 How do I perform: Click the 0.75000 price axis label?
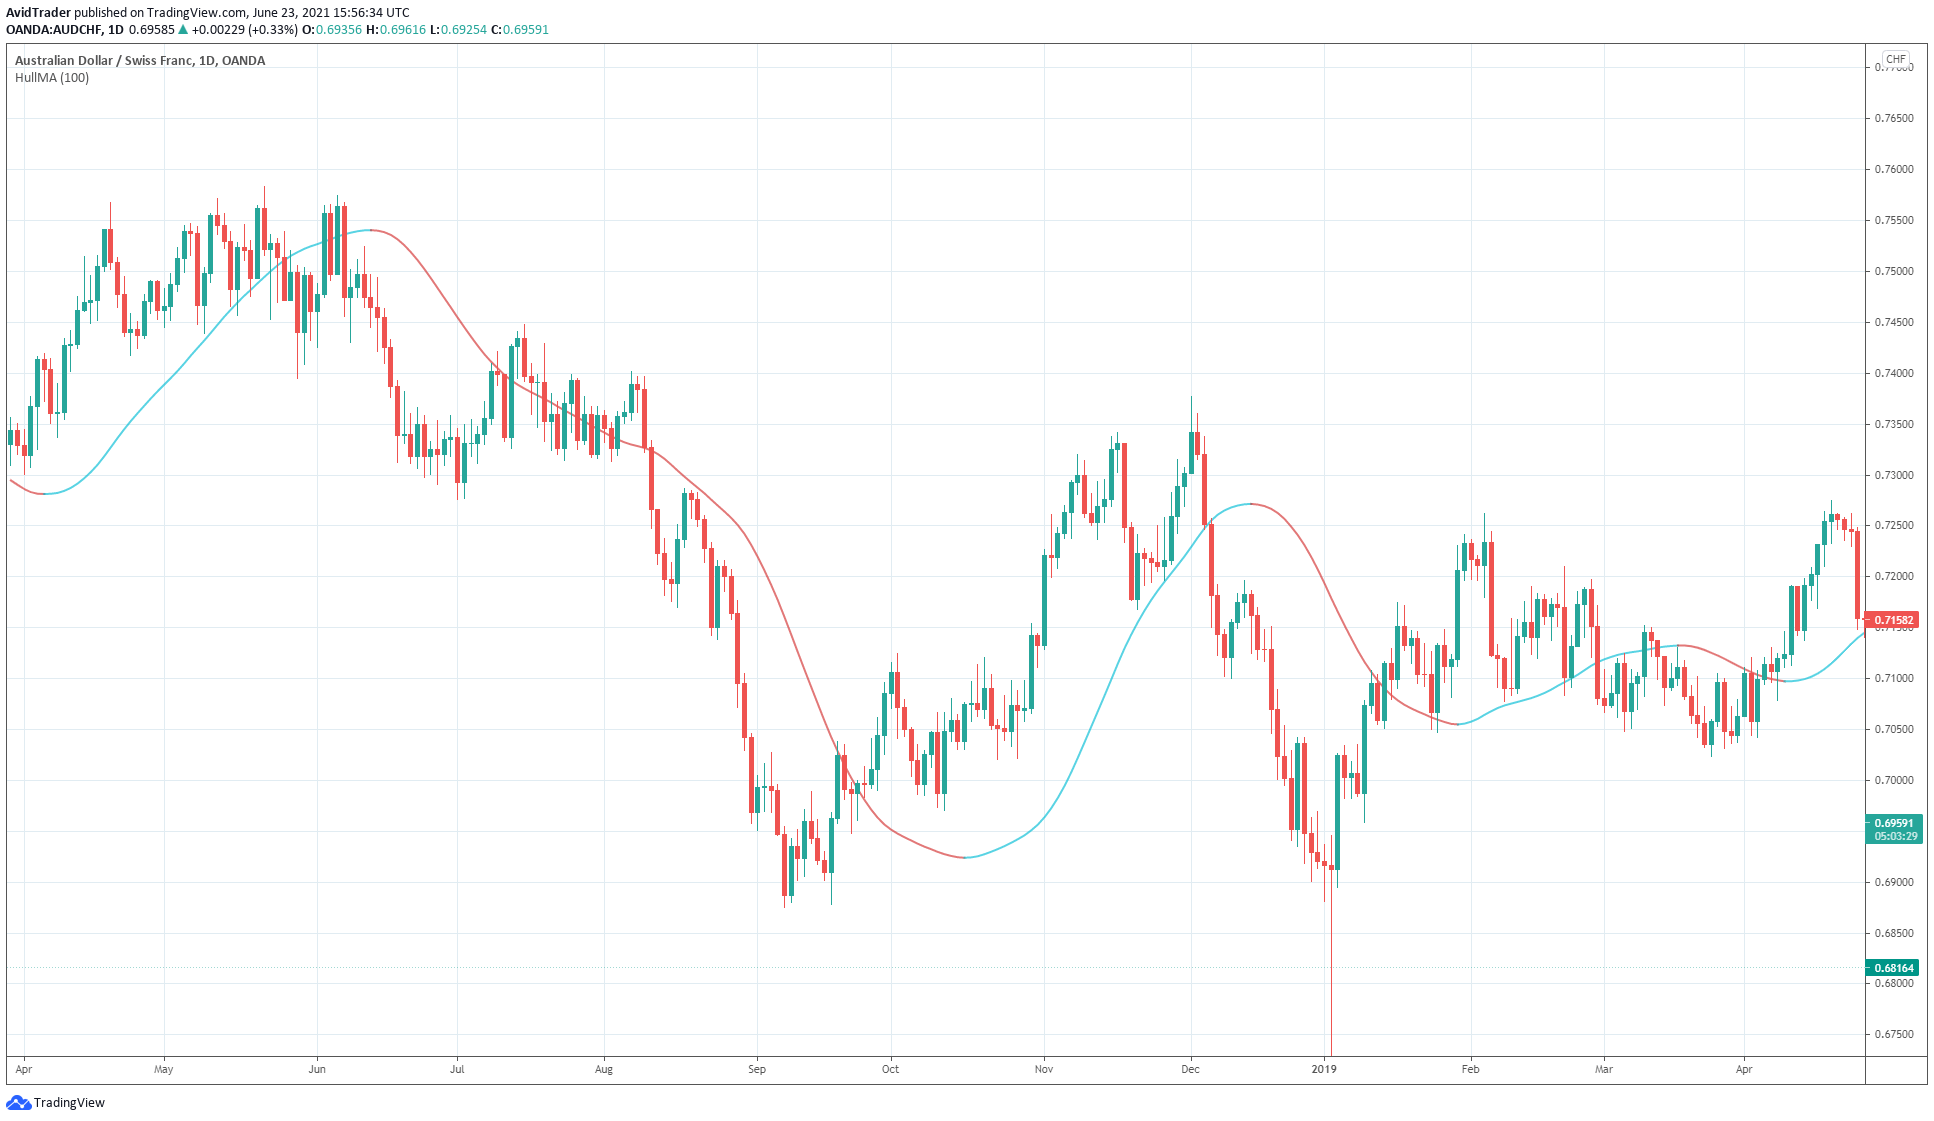click(1893, 271)
